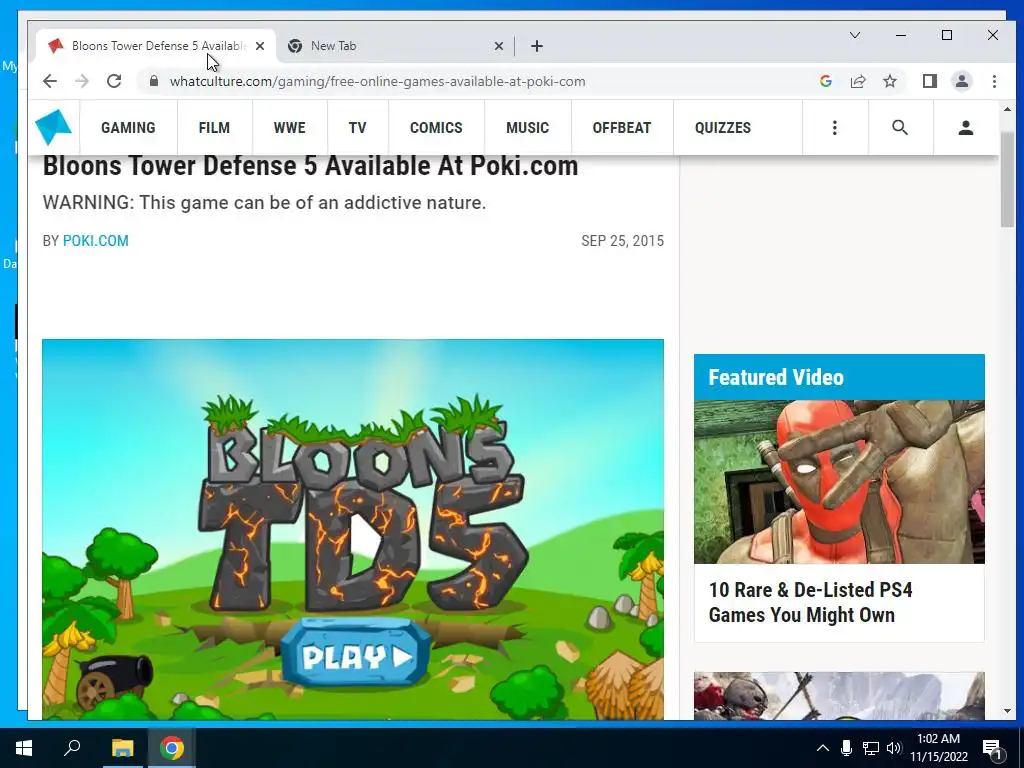Screen dimensions: 1024x768
Task: View site info via the padlock icon
Action: (x=153, y=81)
